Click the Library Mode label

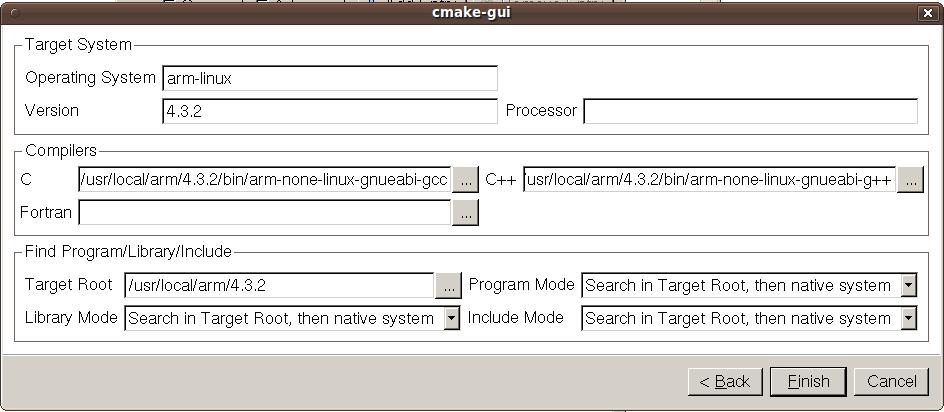pyautogui.click(x=71, y=317)
